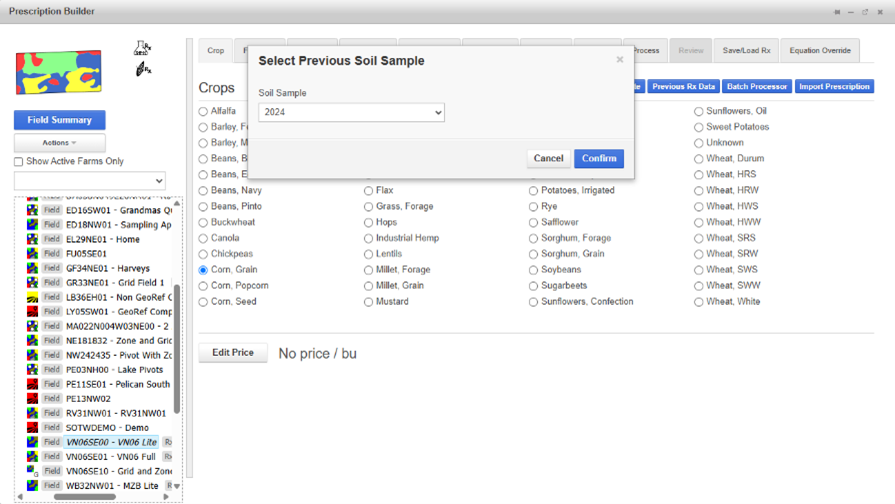Switch to the Save/Load Rx tab
Image resolution: width=895 pixels, height=504 pixels.
[x=746, y=51]
